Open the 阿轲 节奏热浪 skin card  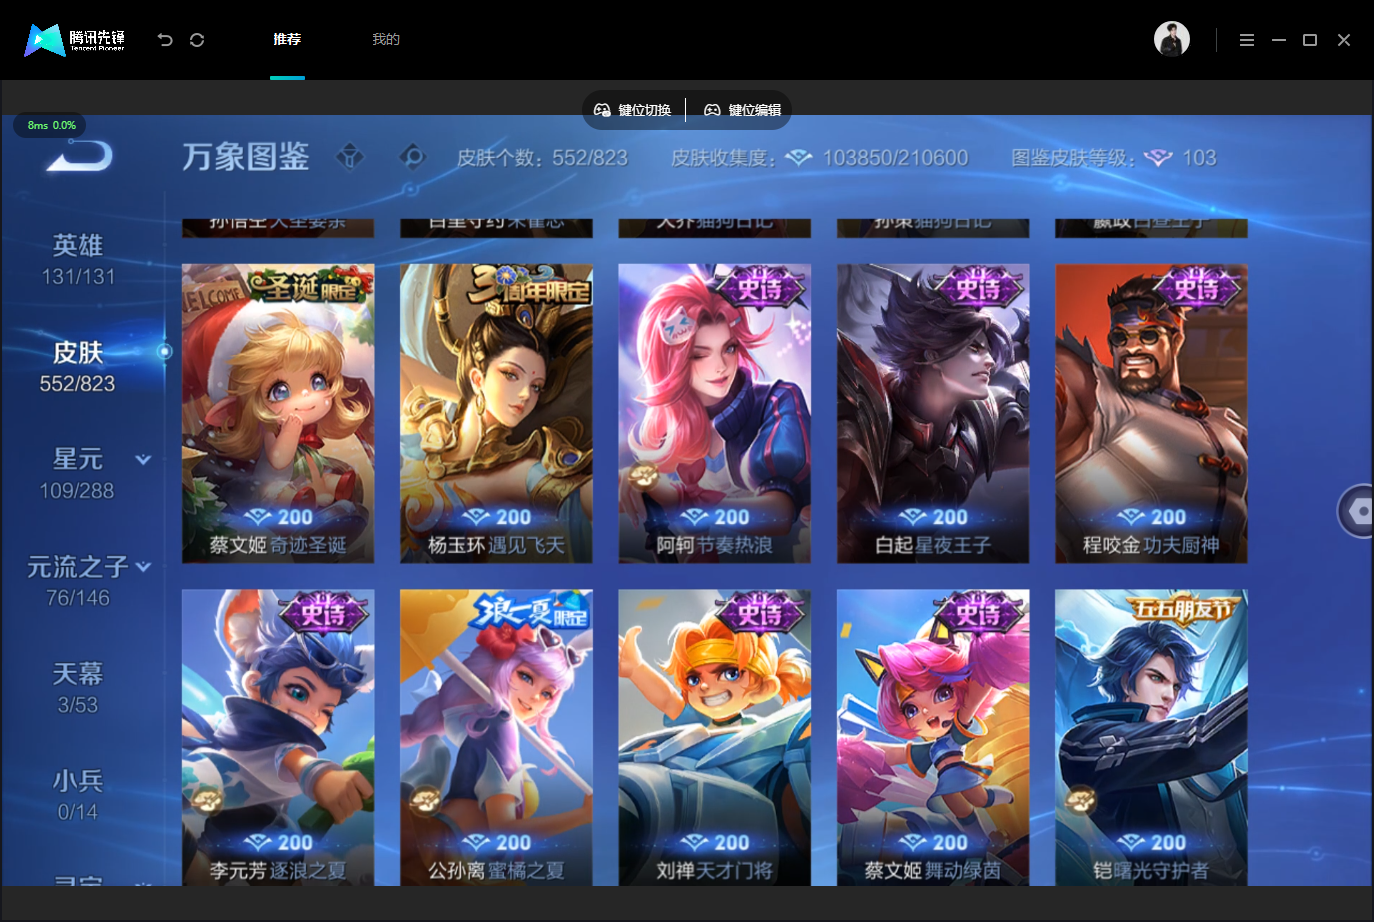pyautogui.click(x=714, y=413)
